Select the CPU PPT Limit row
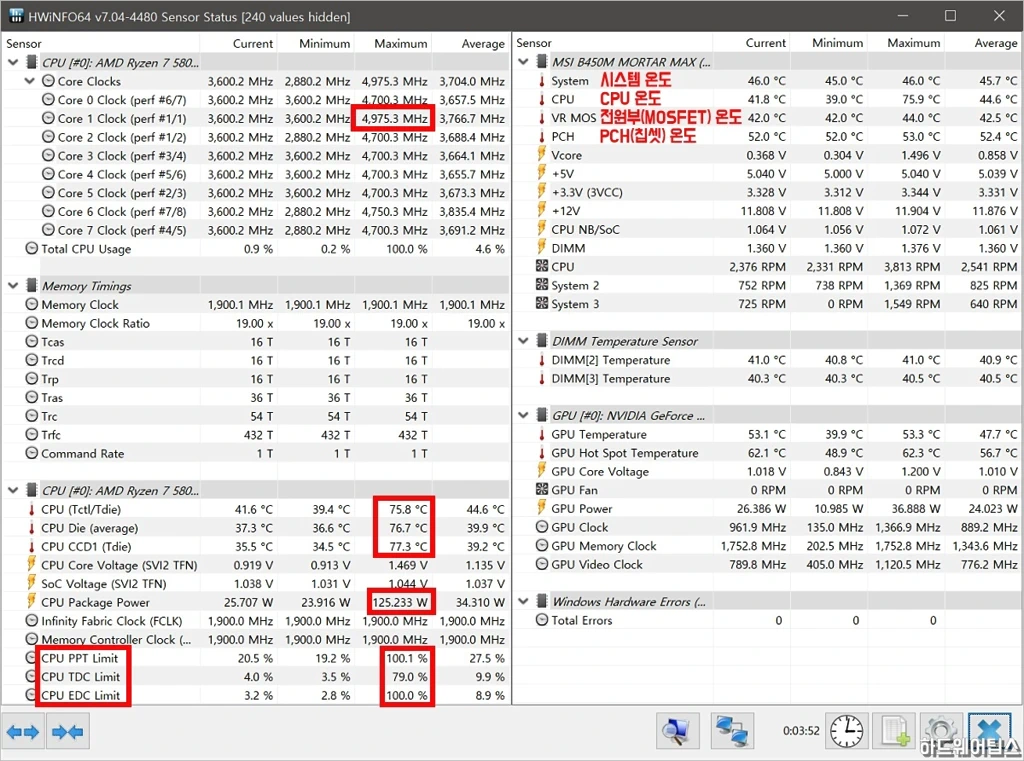Image resolution: width=1024 pixels, height=761 pixels. click(255, 658)
